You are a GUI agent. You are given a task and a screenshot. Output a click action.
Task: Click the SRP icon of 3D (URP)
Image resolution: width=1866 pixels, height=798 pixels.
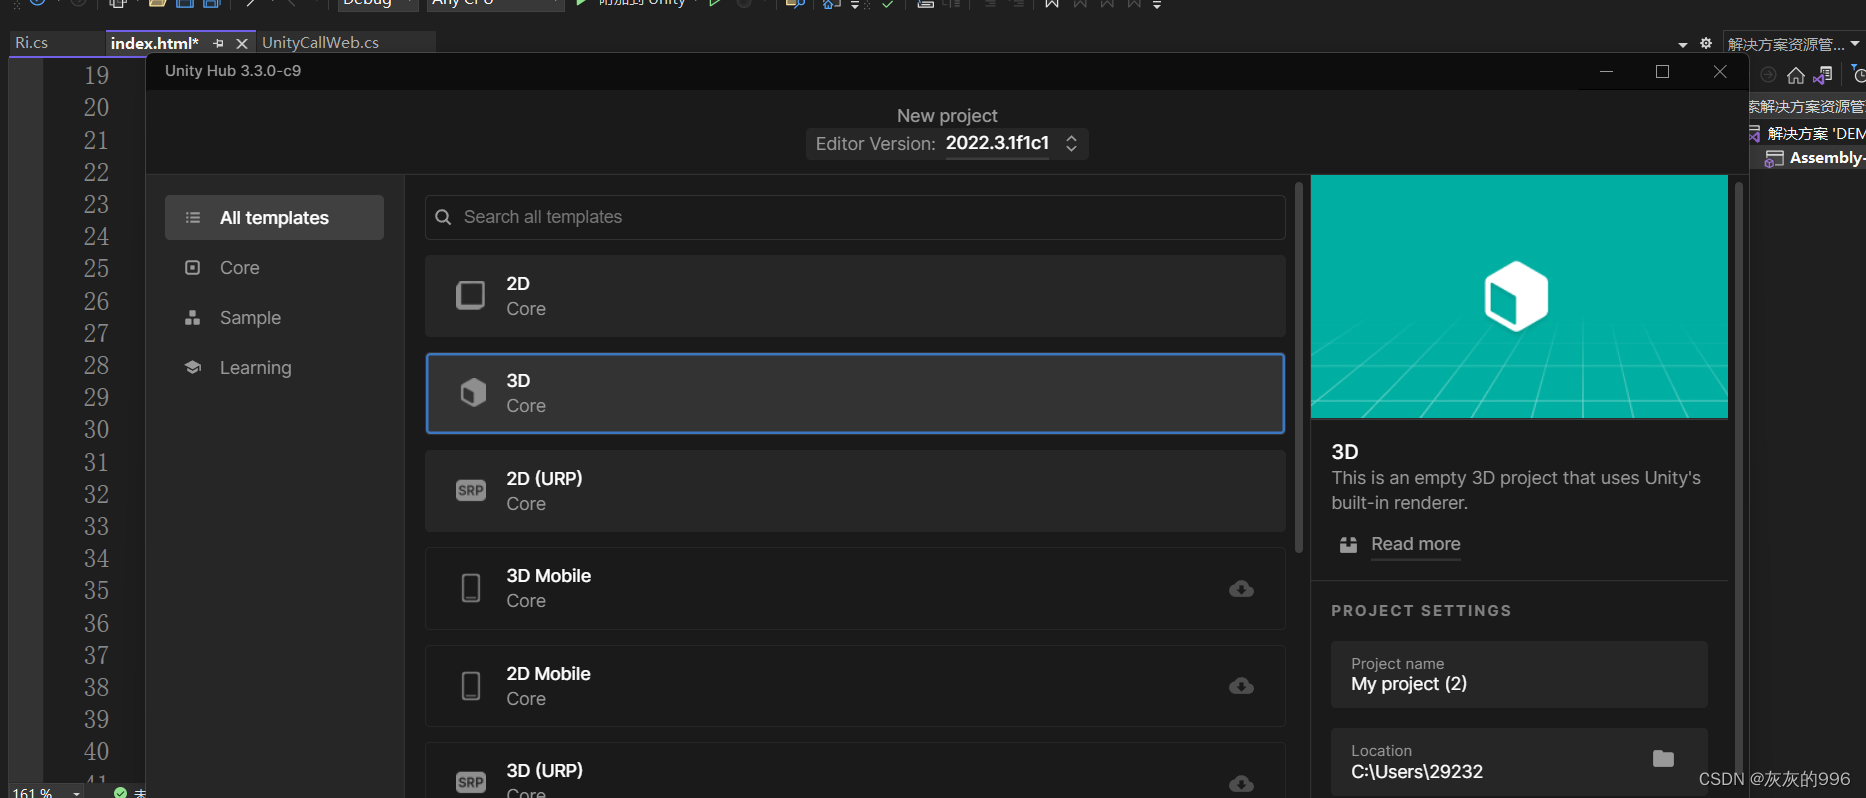471,782
